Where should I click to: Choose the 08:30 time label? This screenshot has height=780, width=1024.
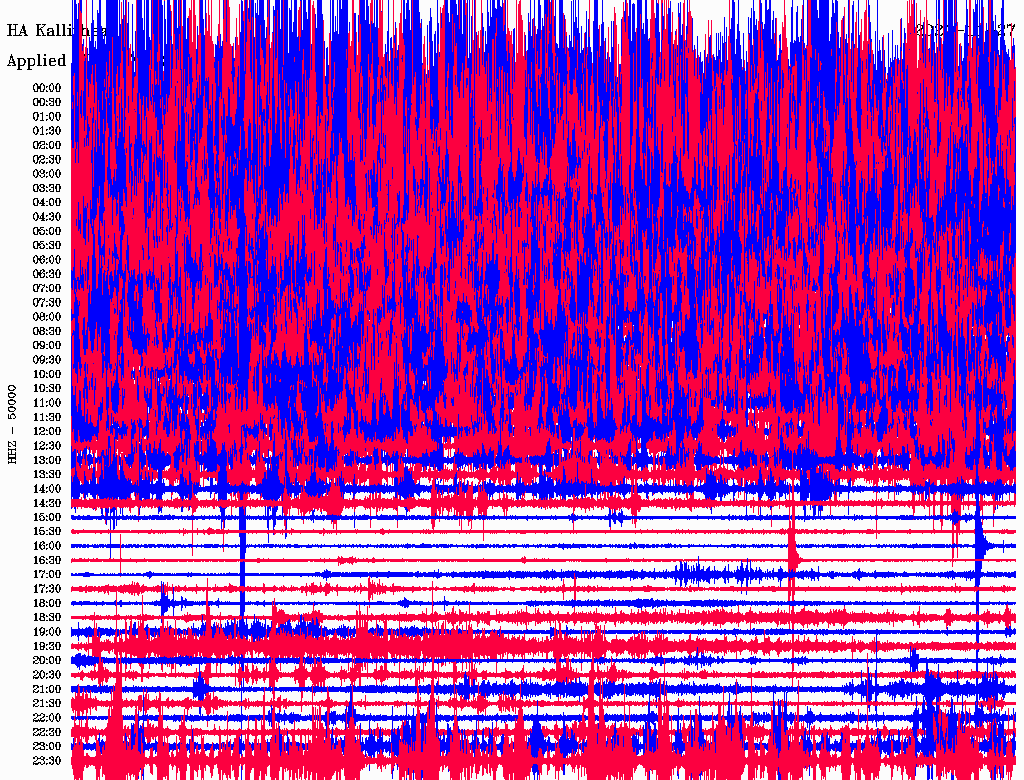point(47,332)
